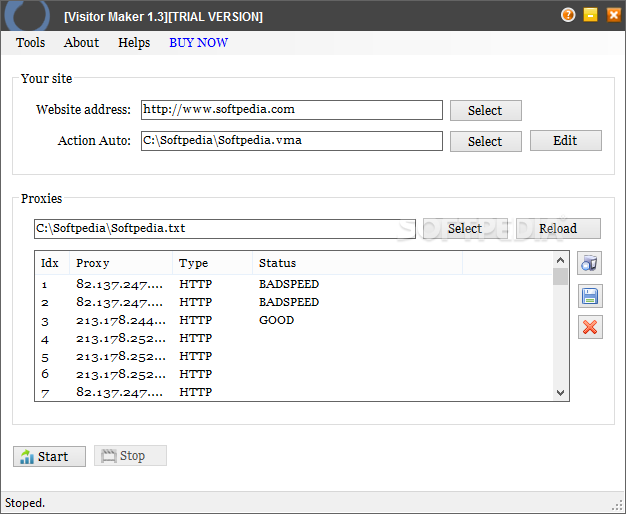Click Select for proxies file
The image size is (626, 514).
[465, 228]
